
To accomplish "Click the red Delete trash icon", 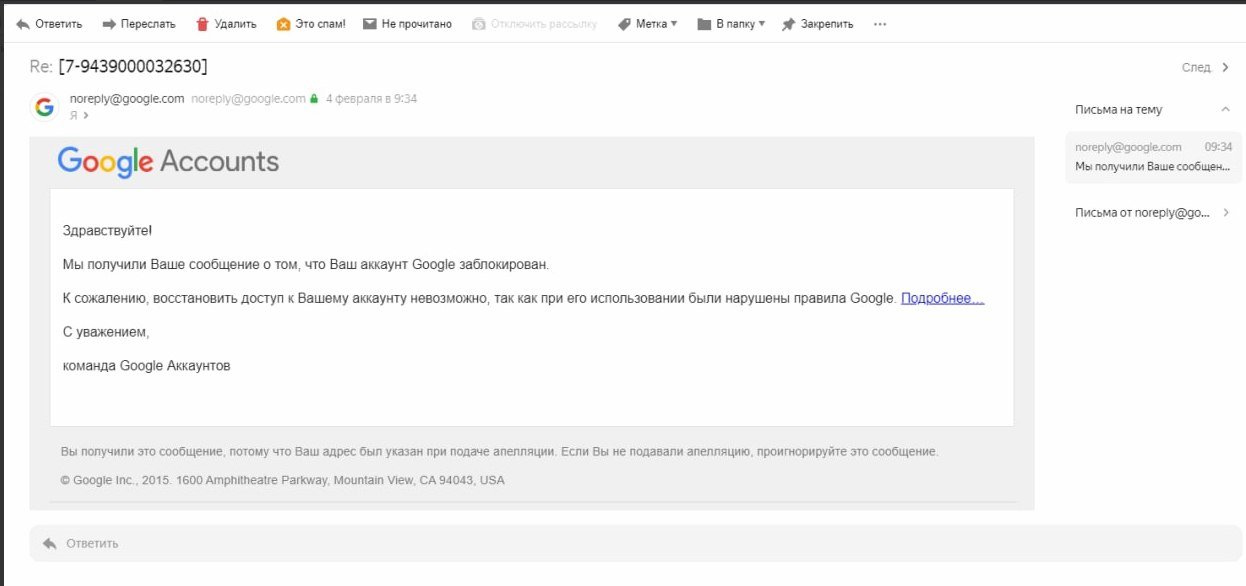I will (x=203, y=24).
